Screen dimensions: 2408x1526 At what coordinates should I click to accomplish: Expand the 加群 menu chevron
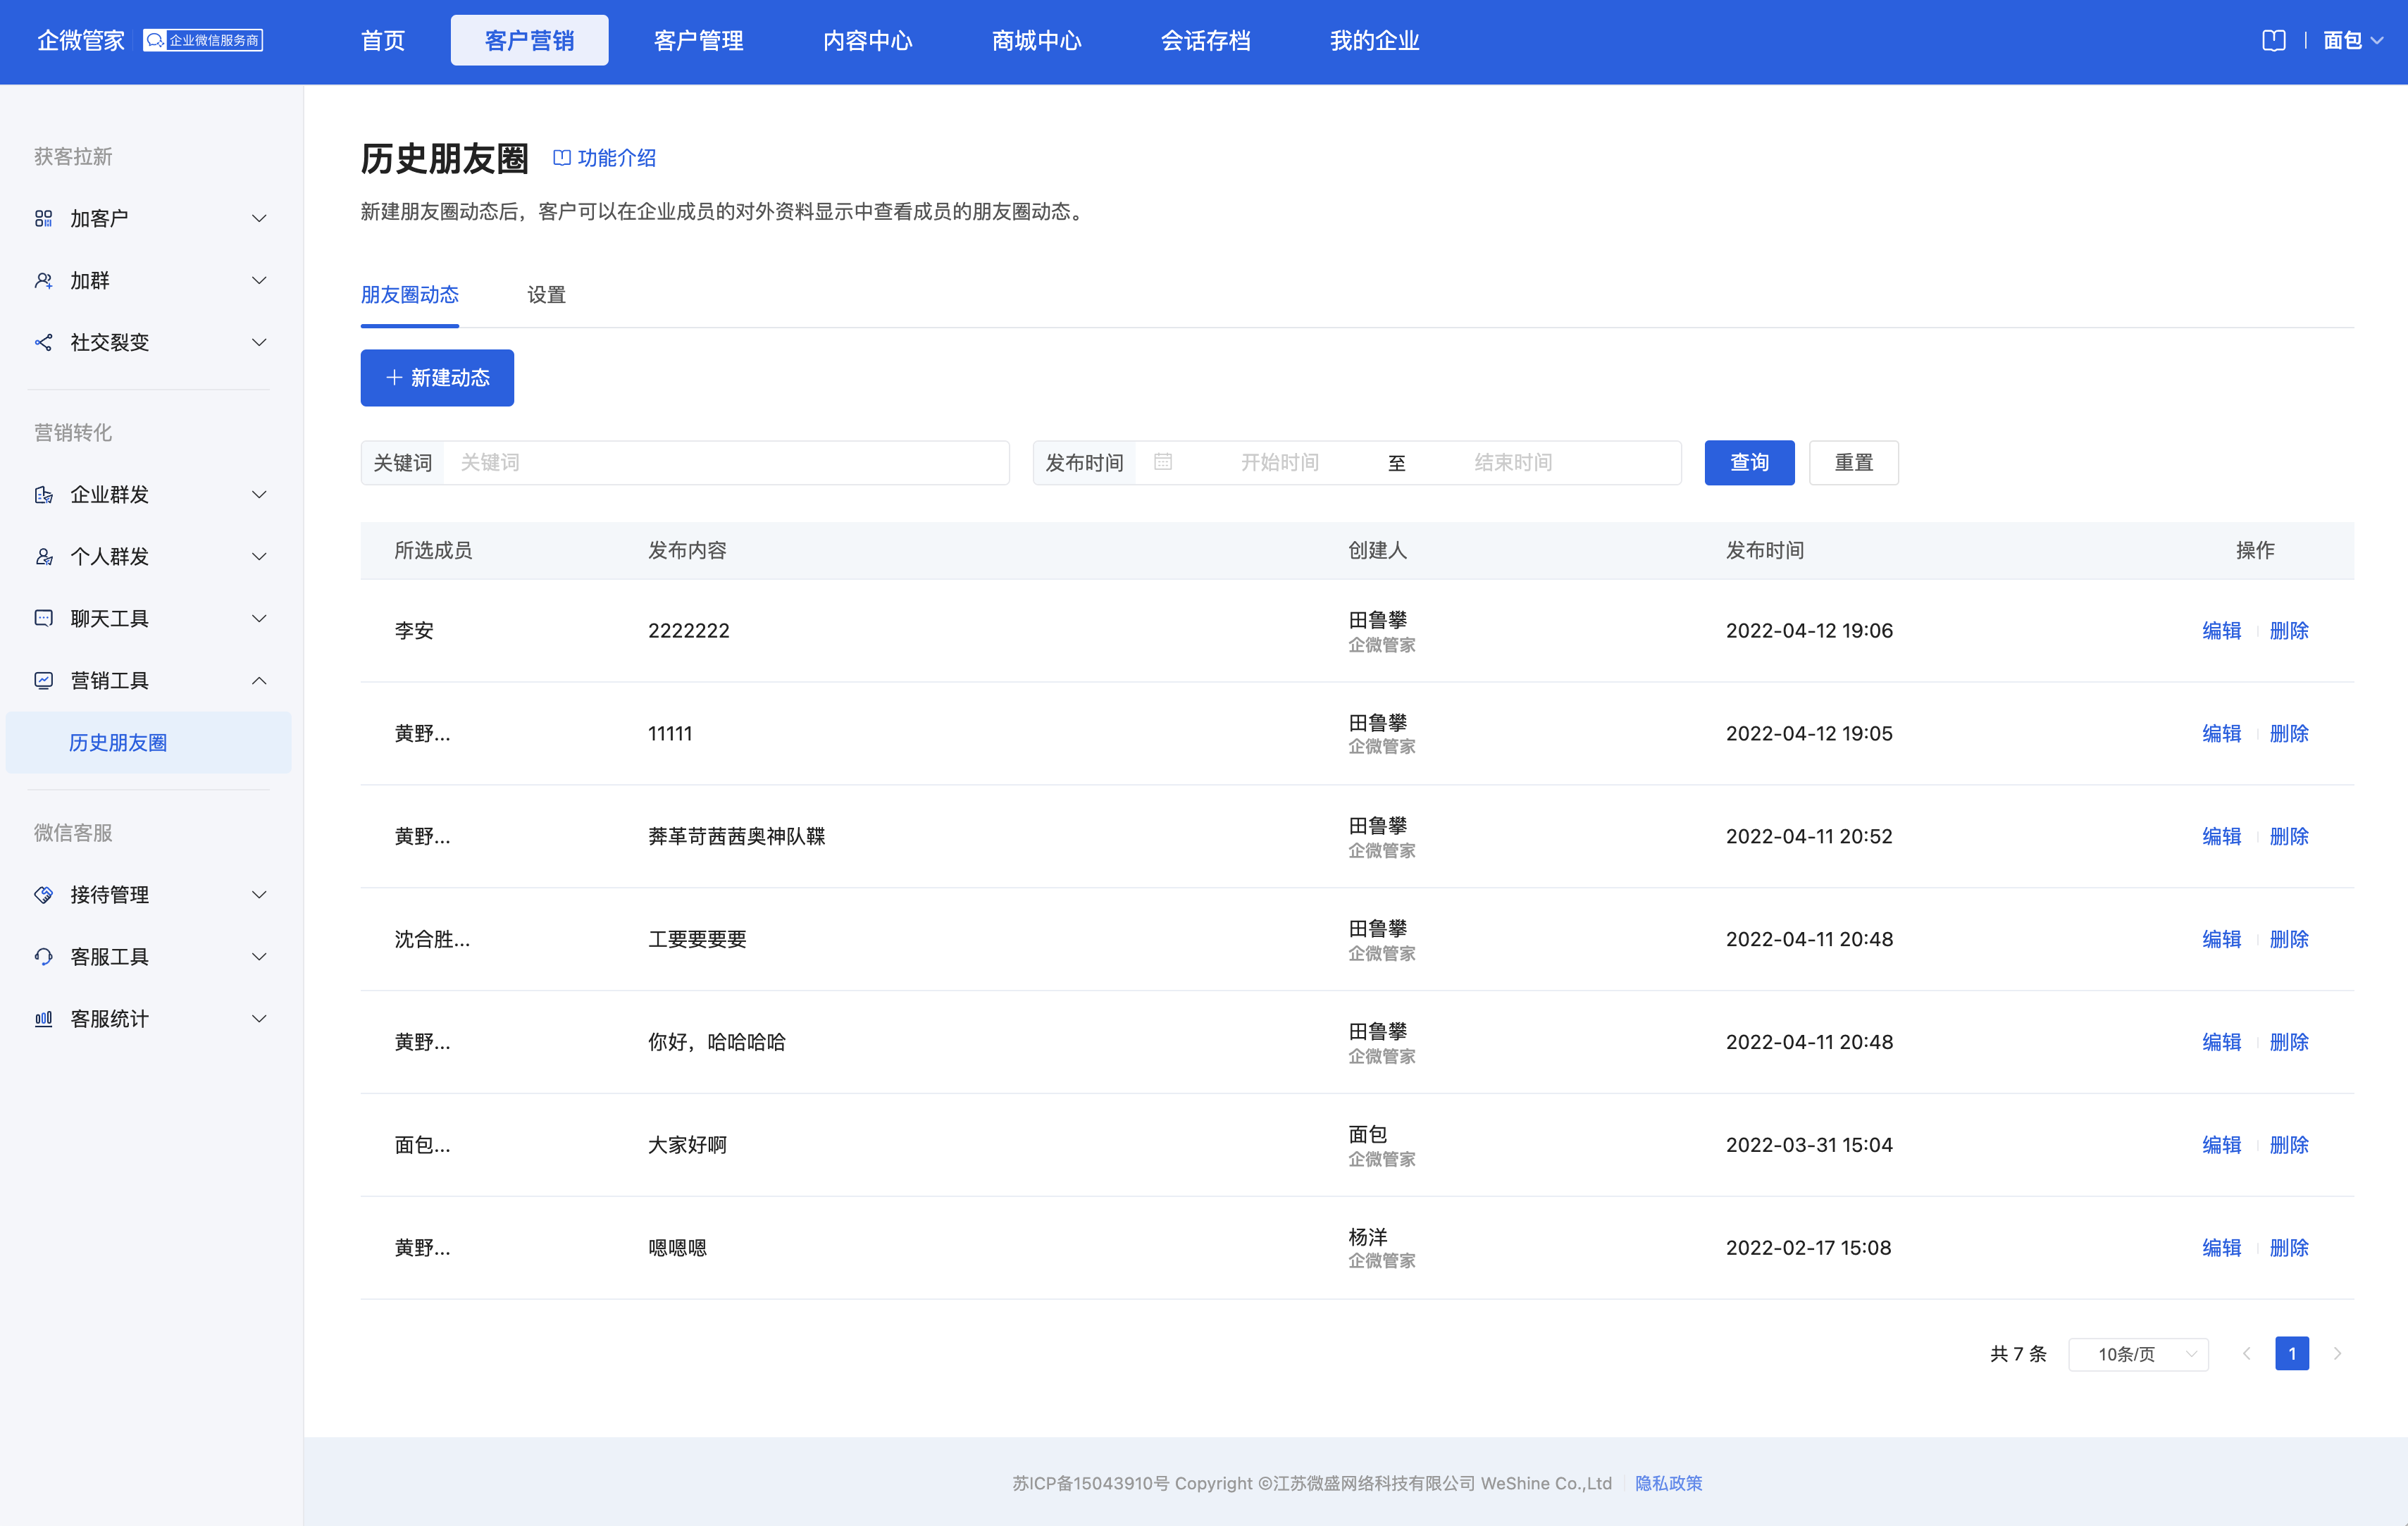[x=259, y=280]
